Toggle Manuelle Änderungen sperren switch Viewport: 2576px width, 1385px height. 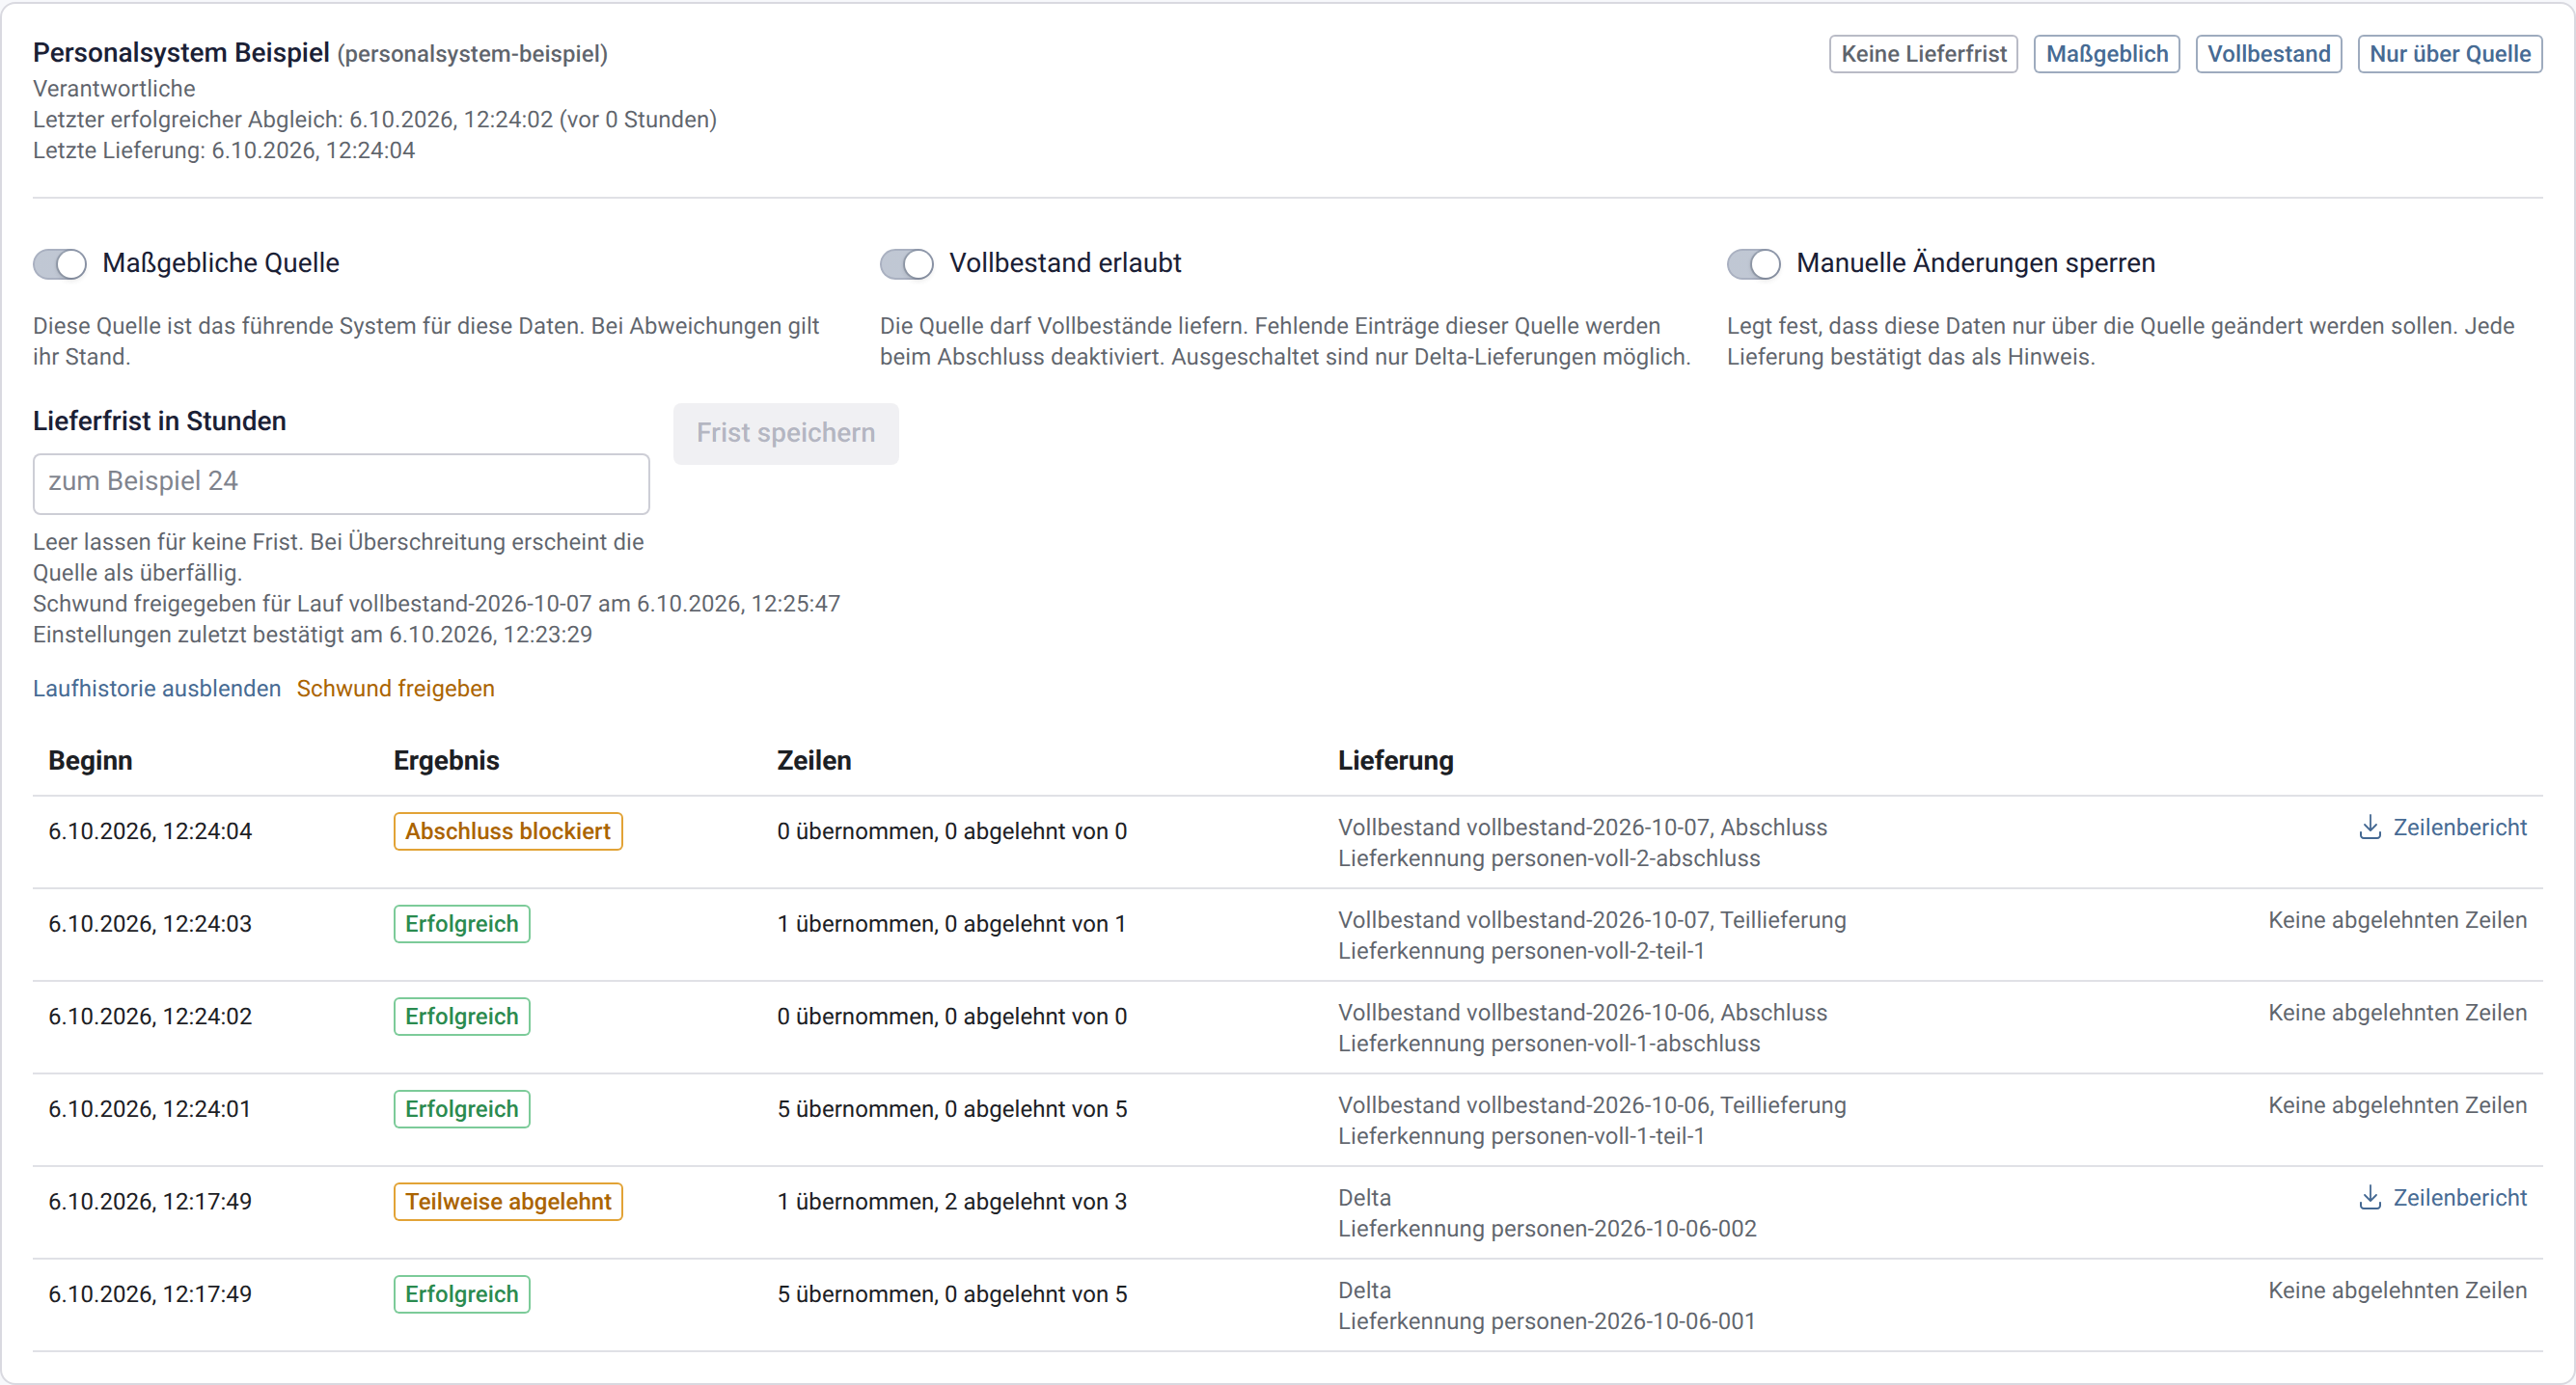[1753, 264]
